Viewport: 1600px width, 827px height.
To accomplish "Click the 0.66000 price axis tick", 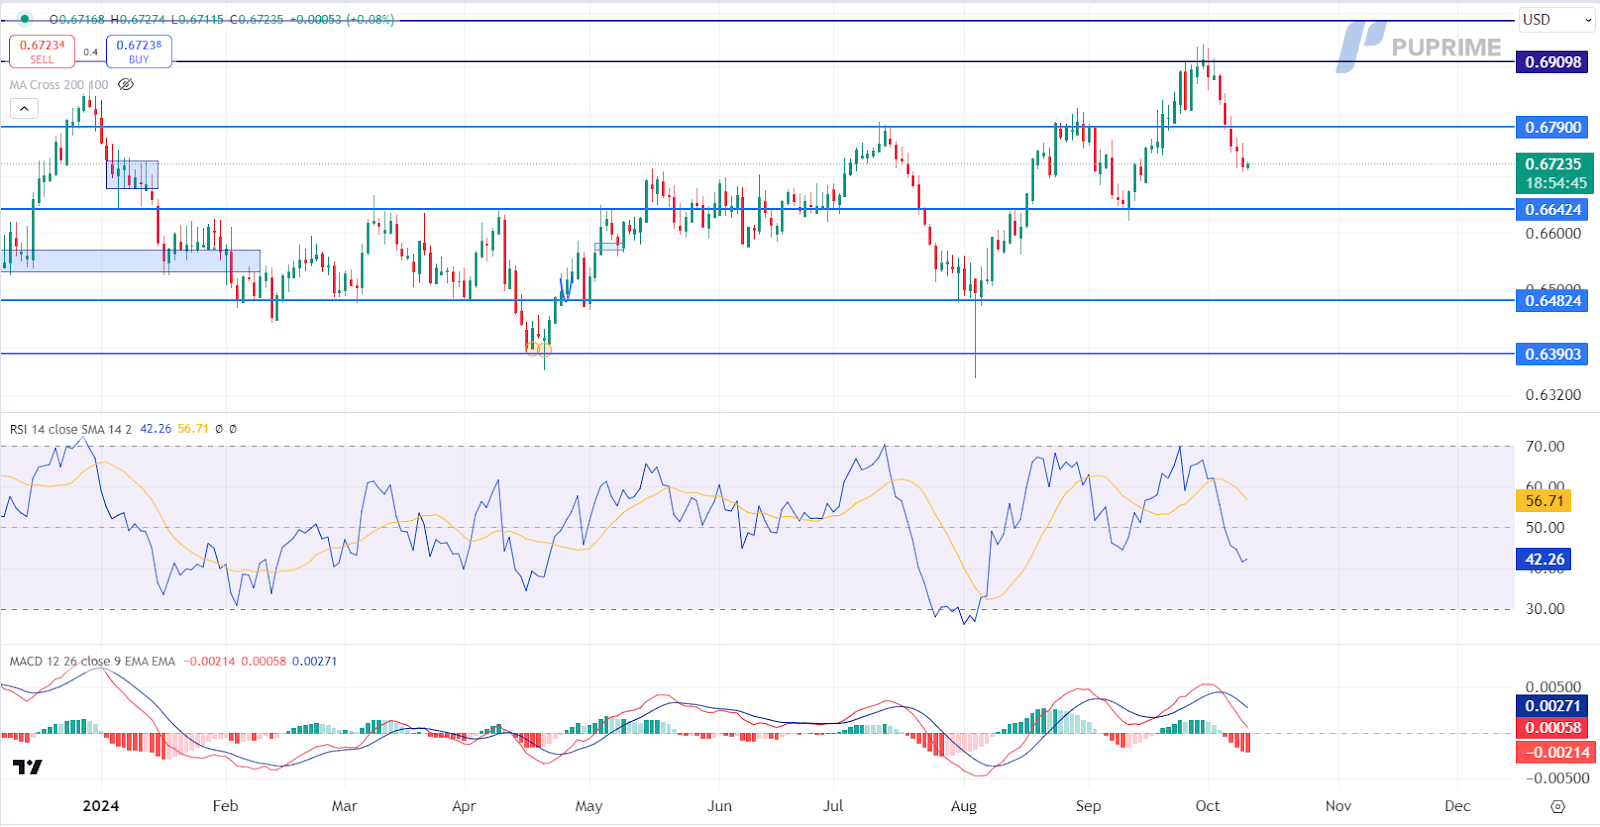I will click(1553, 234).
